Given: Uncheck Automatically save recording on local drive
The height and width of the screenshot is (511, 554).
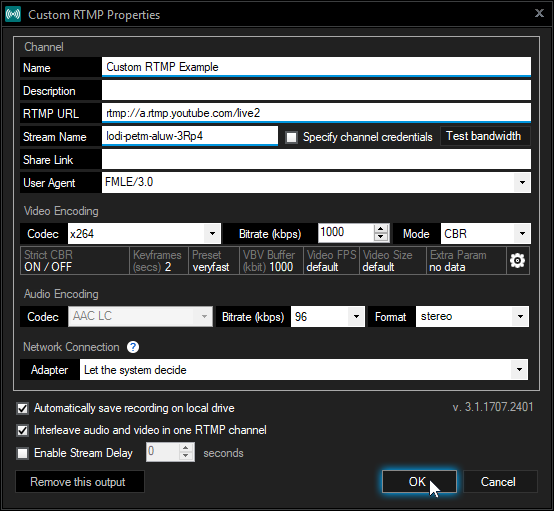Looking at the screenshot, I should pyautogui.click(x=23, y=409).
